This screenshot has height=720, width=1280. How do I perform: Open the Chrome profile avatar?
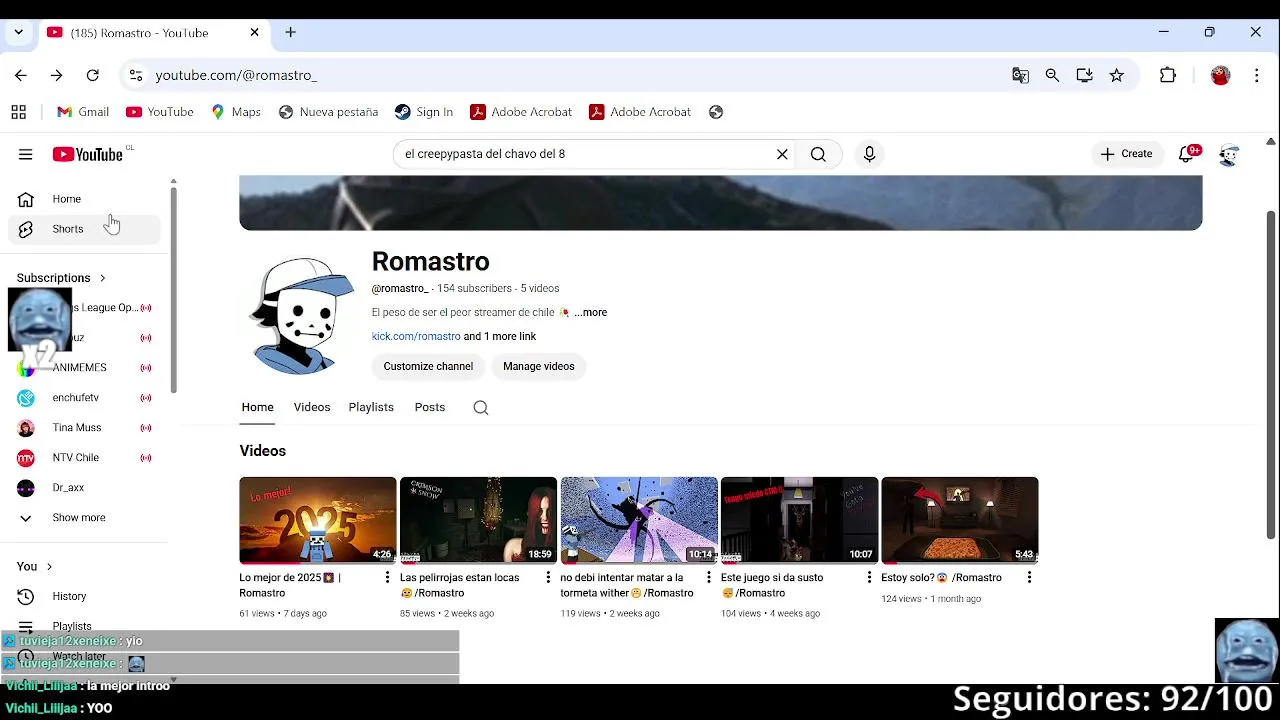click(x=1220, y=75)
